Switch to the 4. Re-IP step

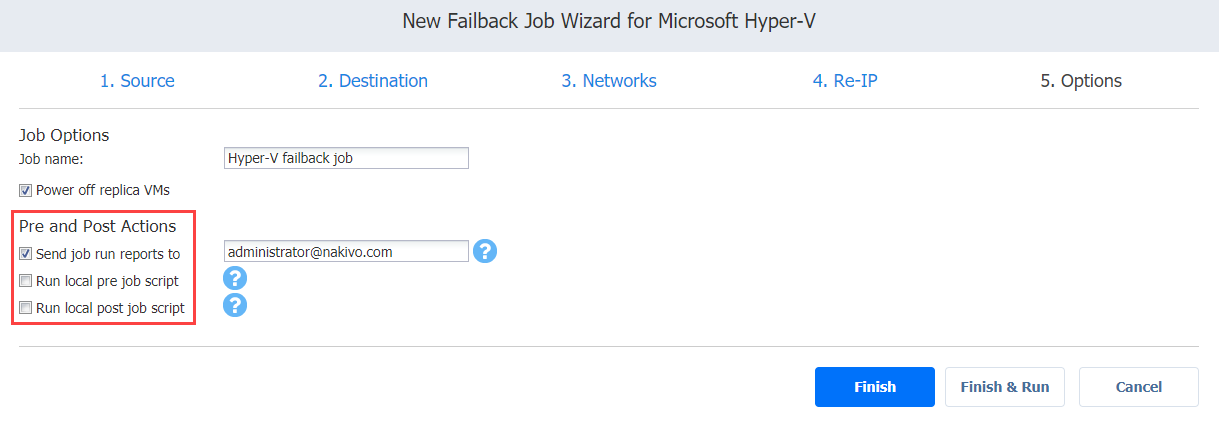(845, 81)
